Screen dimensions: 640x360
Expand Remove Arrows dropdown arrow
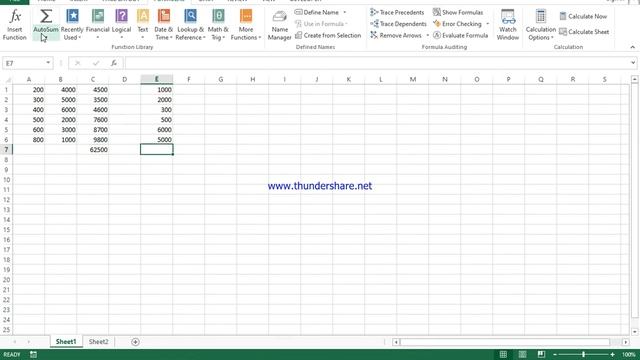click(x=427, y=36)
